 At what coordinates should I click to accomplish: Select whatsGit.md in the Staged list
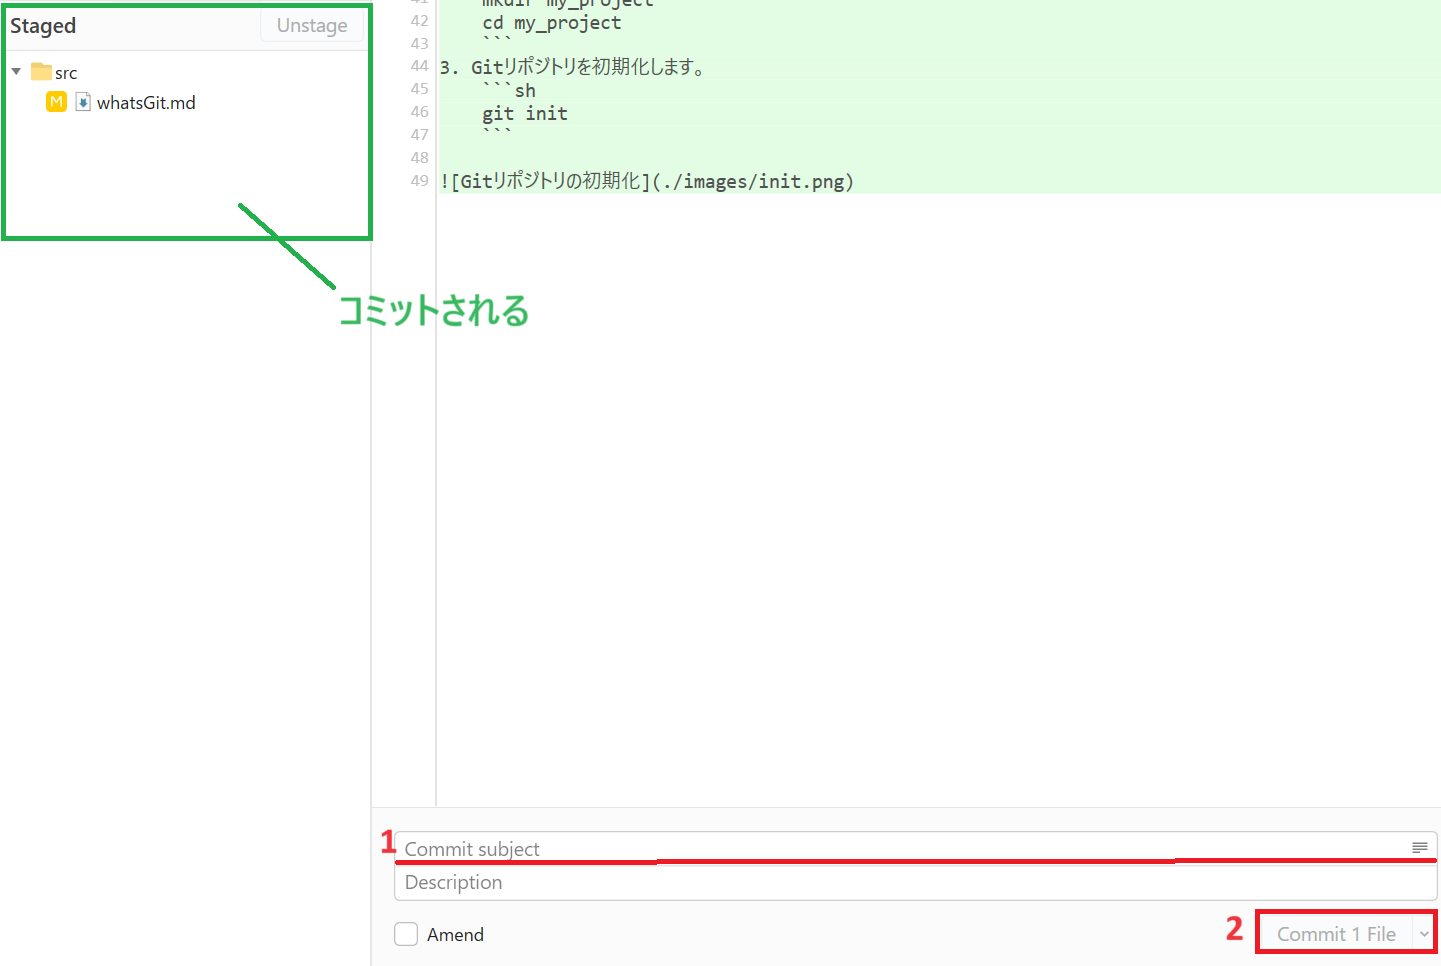click(x=146, y=101)
